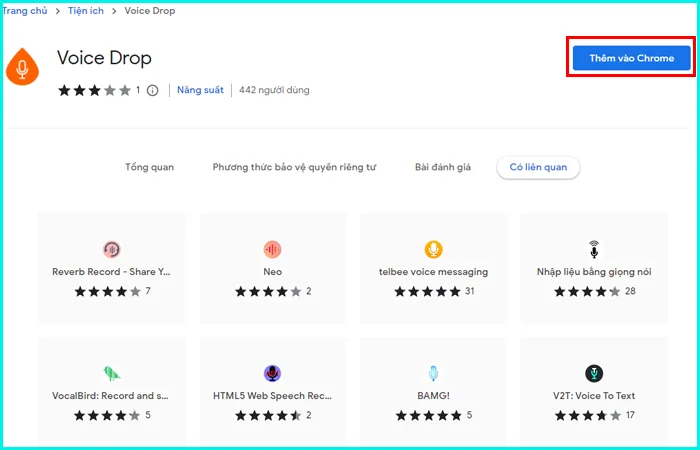Open the telbee voice messaging icon
This screenshot has width=700, height=450.
[433, 249]
